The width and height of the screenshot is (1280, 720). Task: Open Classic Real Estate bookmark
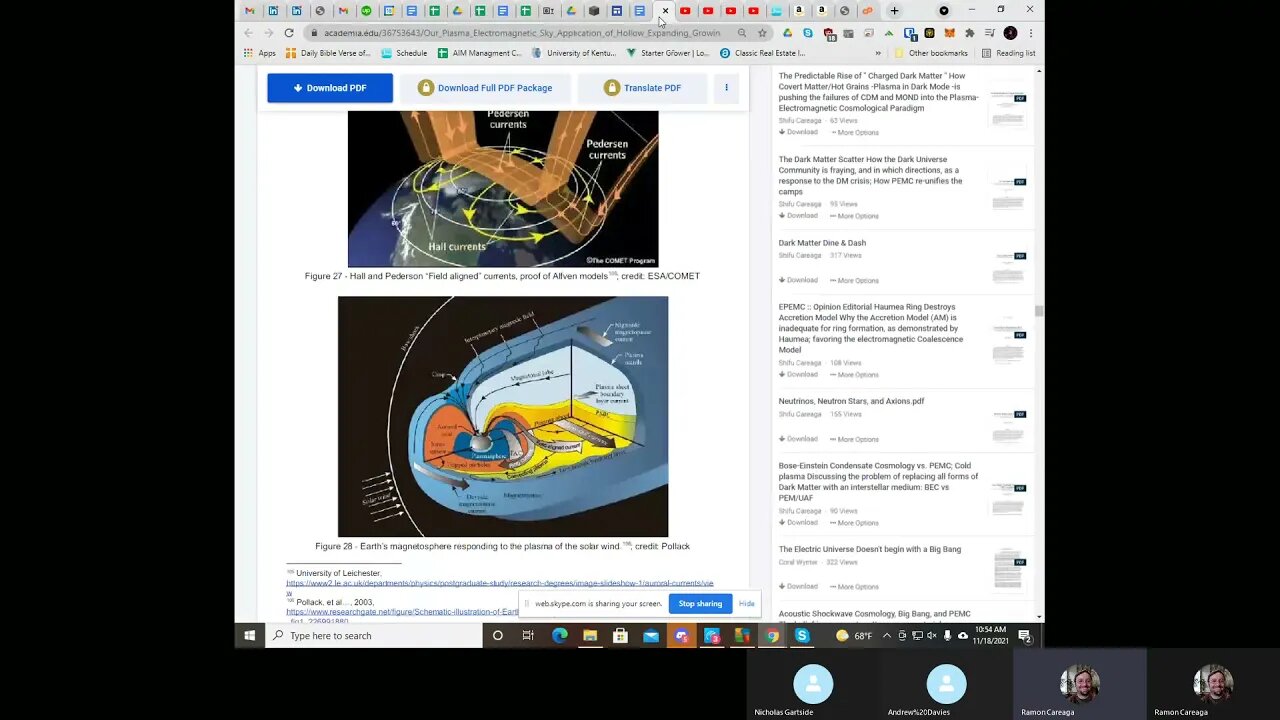click(x=762, y=53)
